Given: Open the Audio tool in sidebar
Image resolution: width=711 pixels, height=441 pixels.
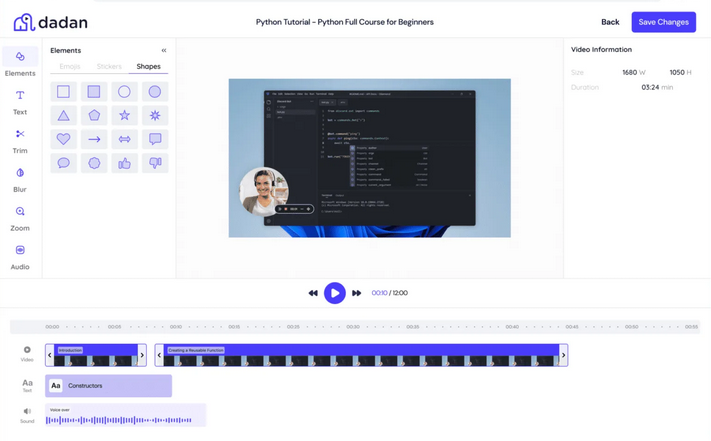Looking at the screenshot, I should click(20, 257).
